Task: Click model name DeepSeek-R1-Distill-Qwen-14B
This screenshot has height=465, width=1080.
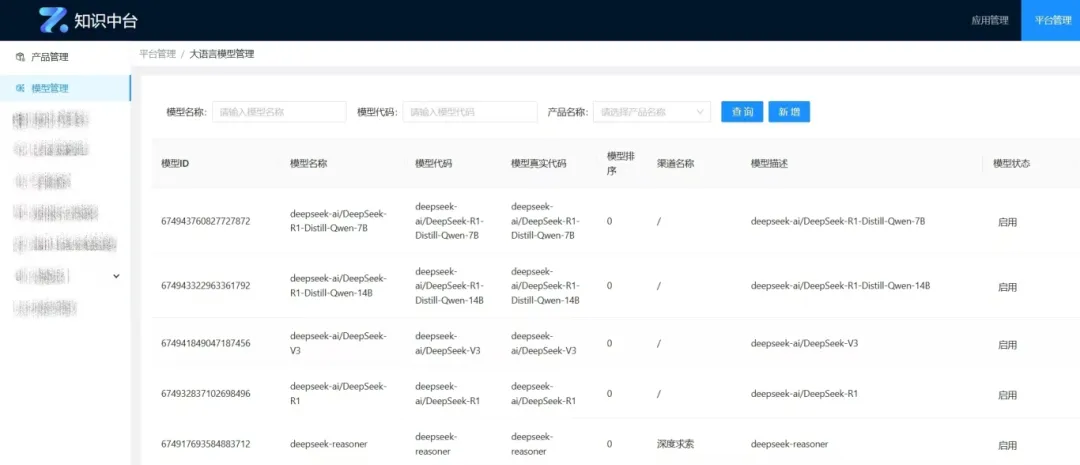Action: 338,285
